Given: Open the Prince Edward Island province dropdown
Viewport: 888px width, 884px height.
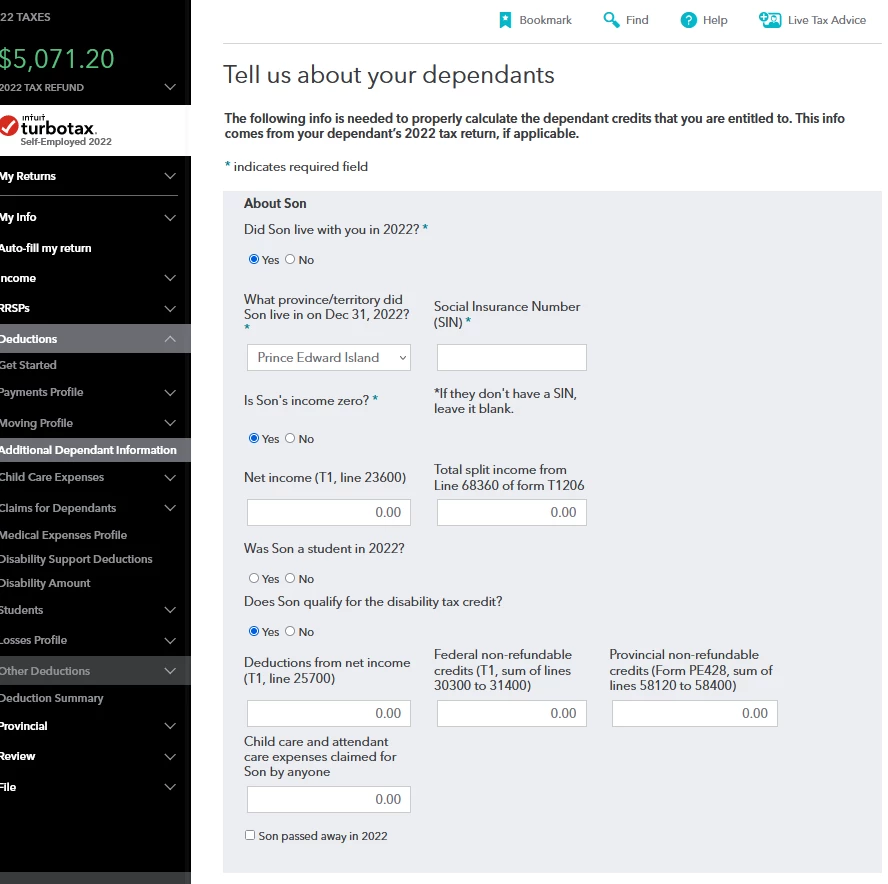Looking at the screenshot, I should (x=328, y=357).
